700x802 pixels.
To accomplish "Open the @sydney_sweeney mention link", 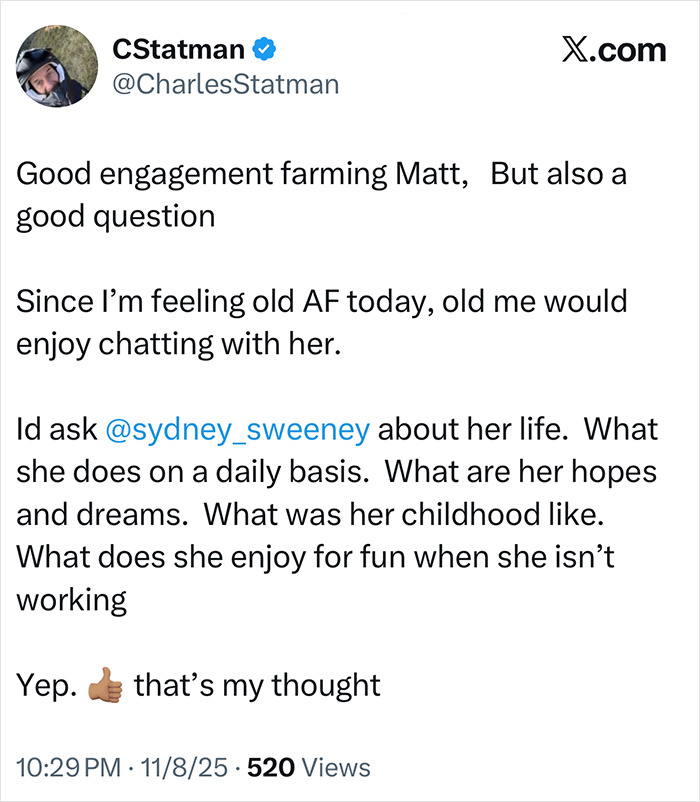I will tap(235, 429).
